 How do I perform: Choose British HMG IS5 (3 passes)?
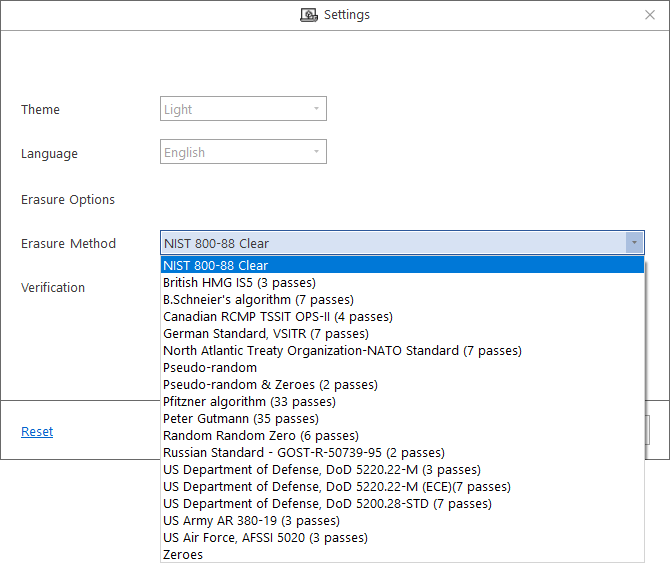tap(403, 282)
